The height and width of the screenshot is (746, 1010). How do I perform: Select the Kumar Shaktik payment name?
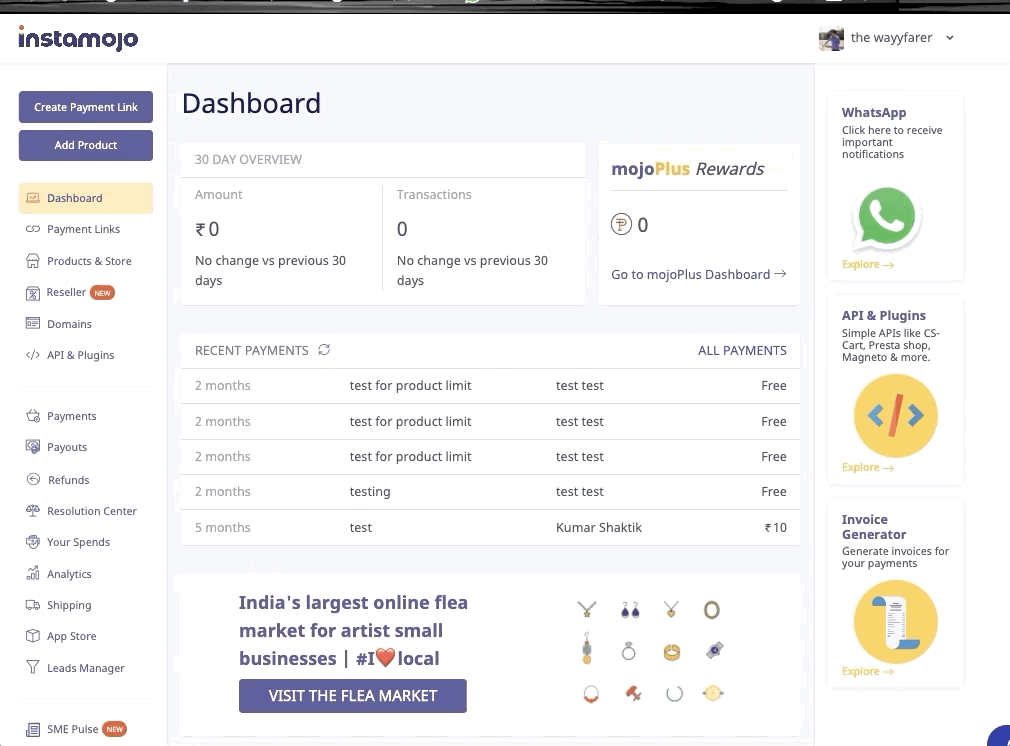click(x=598, y=527)
